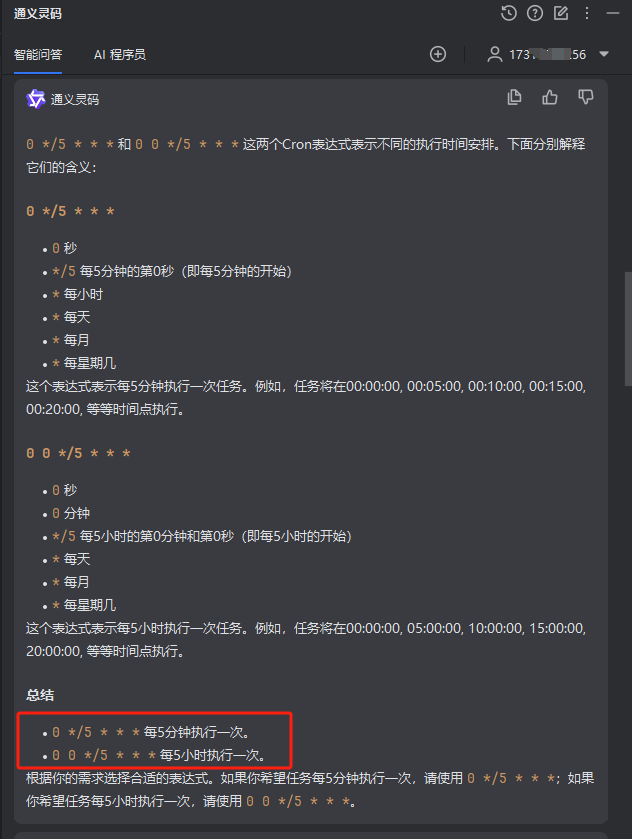Image resolution: width=632 pixels, height=839 pixels.
Task: Click the account number 173...56
Action: (x=547, y=55)
